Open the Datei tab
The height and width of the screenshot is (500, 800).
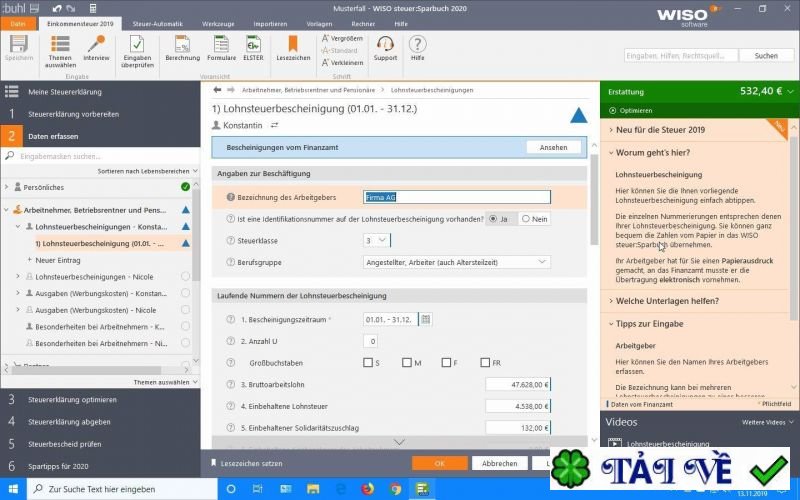point(18,23)
